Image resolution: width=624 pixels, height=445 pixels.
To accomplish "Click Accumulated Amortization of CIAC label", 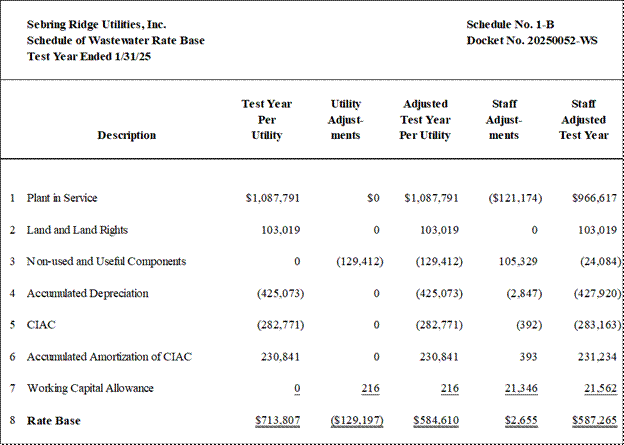I will [109, 357].
